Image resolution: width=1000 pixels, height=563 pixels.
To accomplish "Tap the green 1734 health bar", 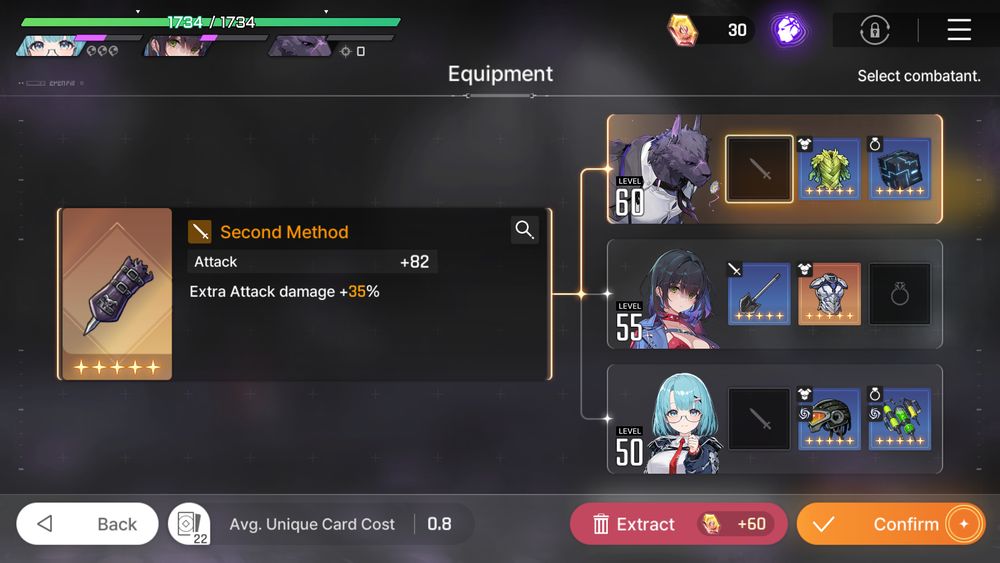I will (210, 22).
